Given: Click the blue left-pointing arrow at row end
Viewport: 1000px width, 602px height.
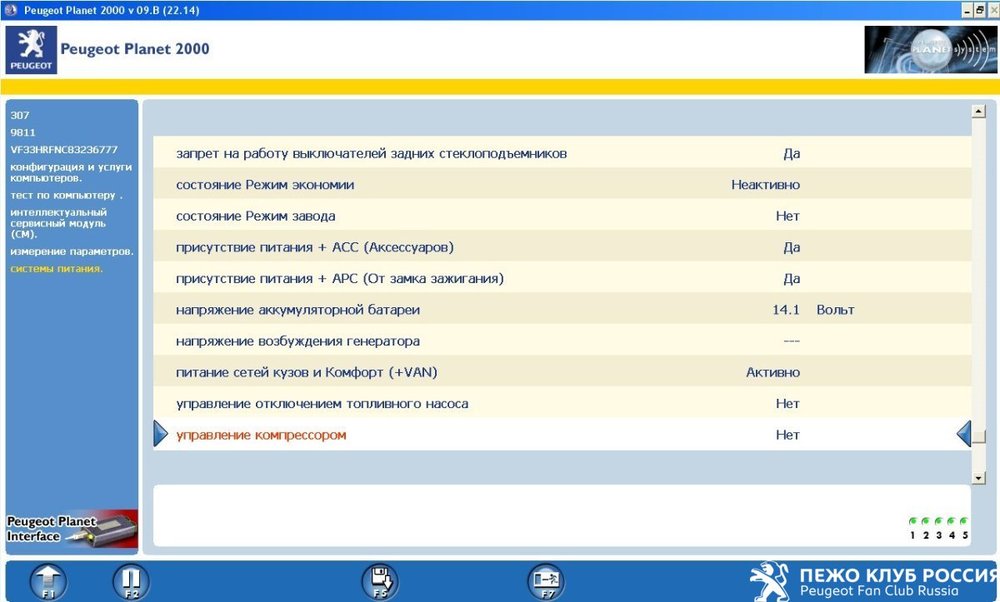Looking at the screenshot, I should click(964, 434).
